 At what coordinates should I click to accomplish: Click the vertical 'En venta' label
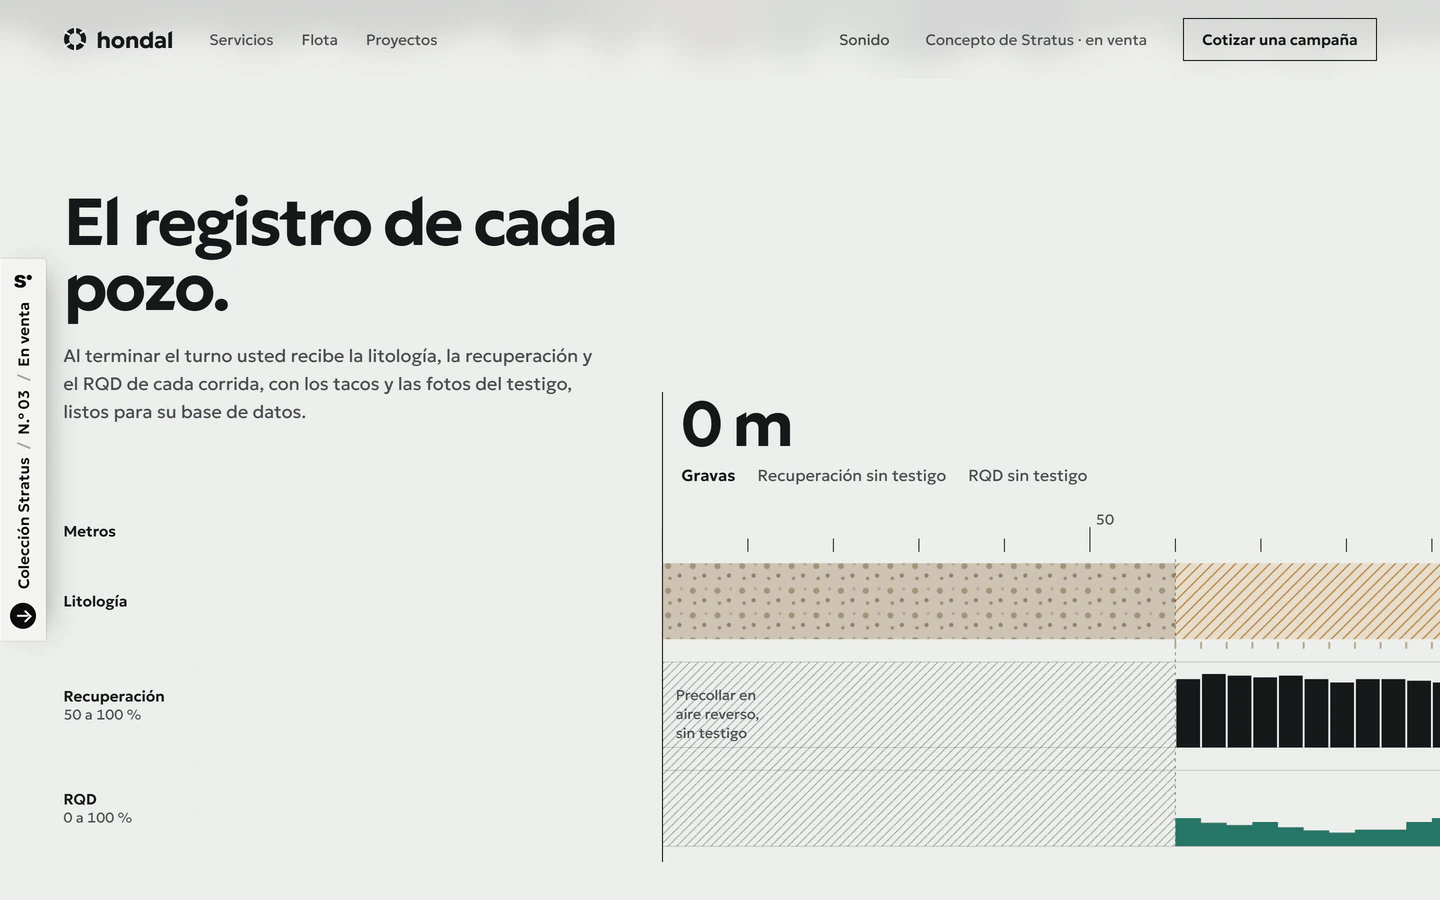[x=24, y=334]
